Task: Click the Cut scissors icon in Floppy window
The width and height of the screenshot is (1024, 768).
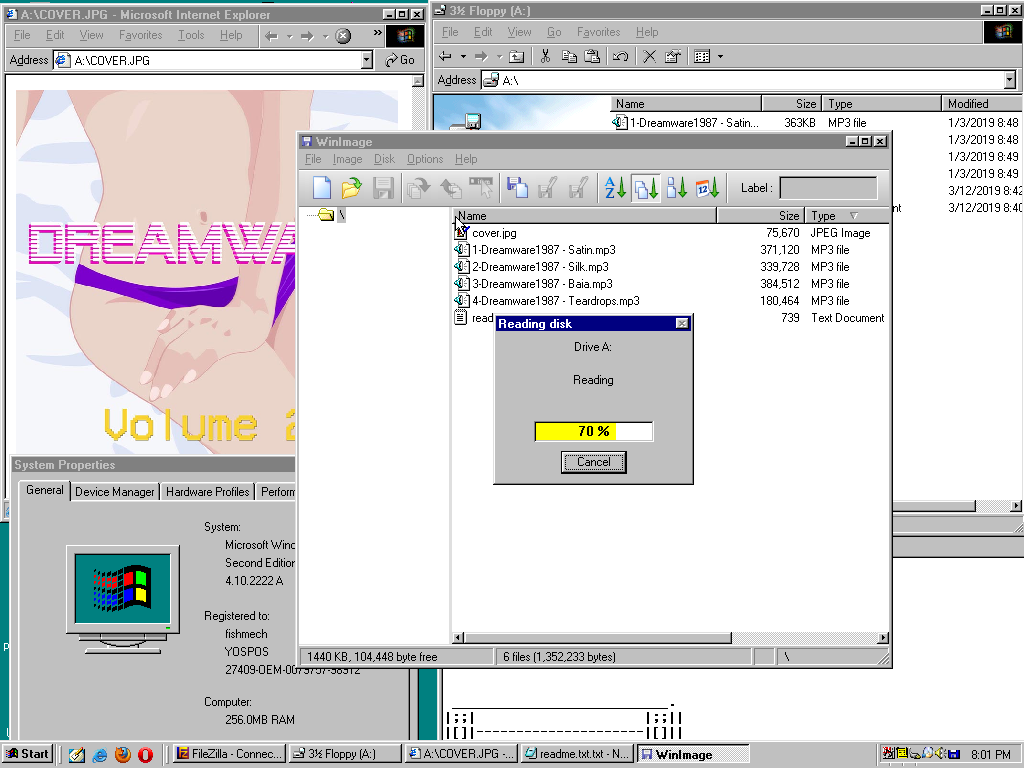Action: pyautogui.click(x=545, y=57)
